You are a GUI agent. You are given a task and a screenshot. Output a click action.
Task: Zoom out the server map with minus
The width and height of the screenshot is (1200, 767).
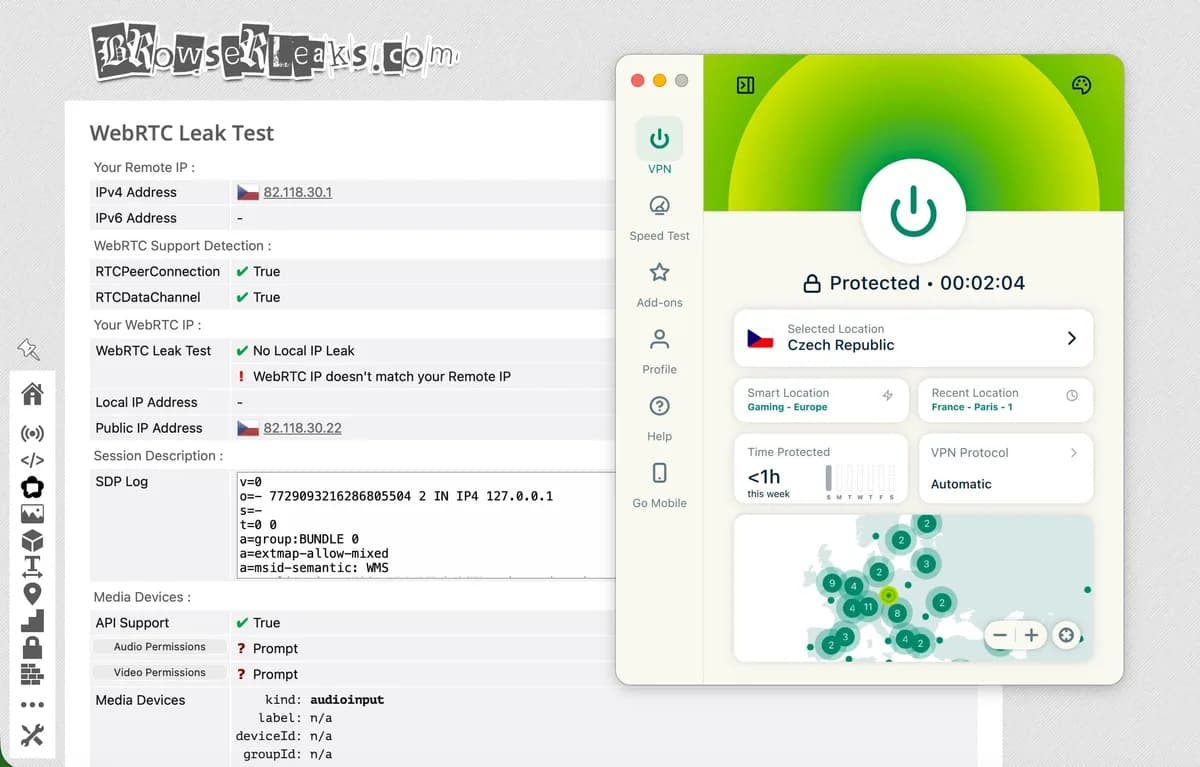(1000, 635)
